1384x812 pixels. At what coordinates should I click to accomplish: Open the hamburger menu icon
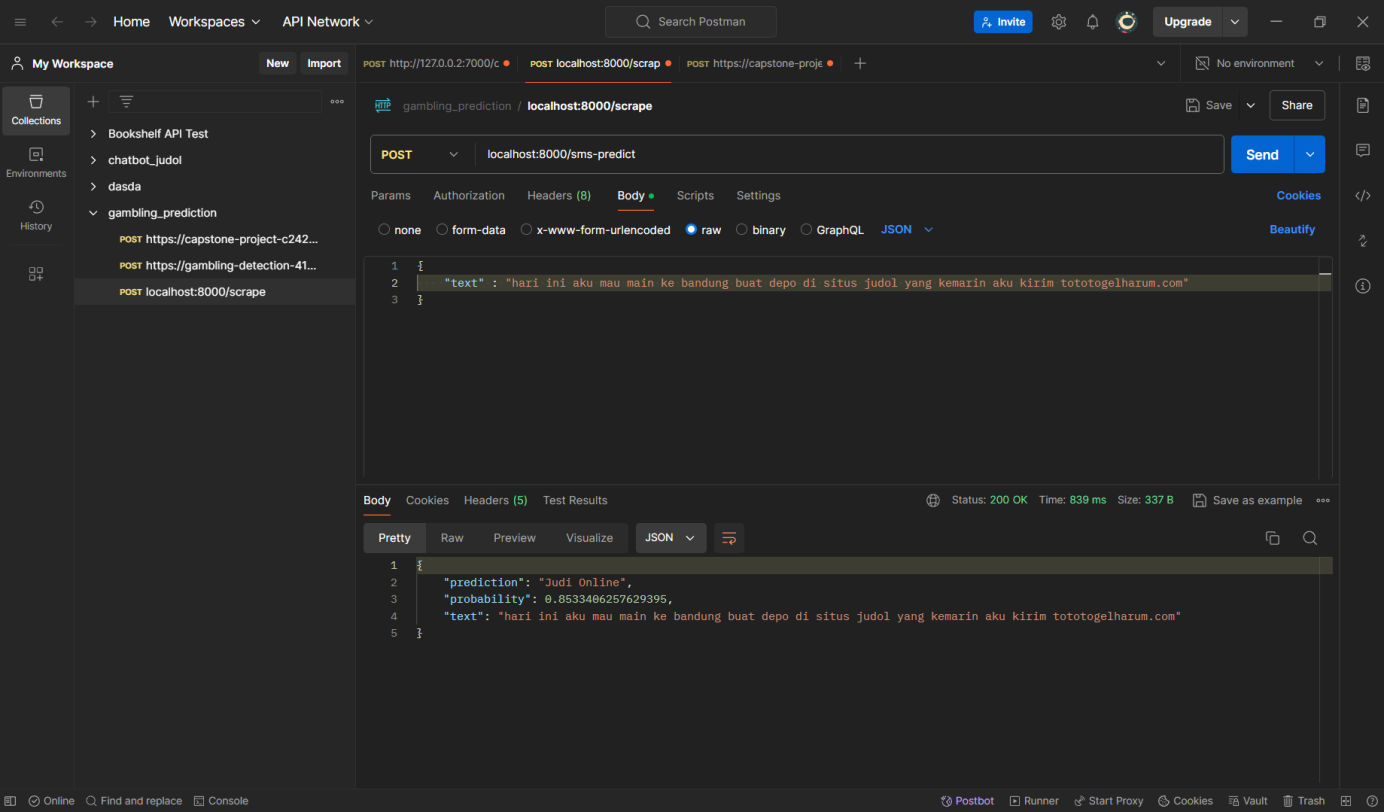tap(20, 21)
